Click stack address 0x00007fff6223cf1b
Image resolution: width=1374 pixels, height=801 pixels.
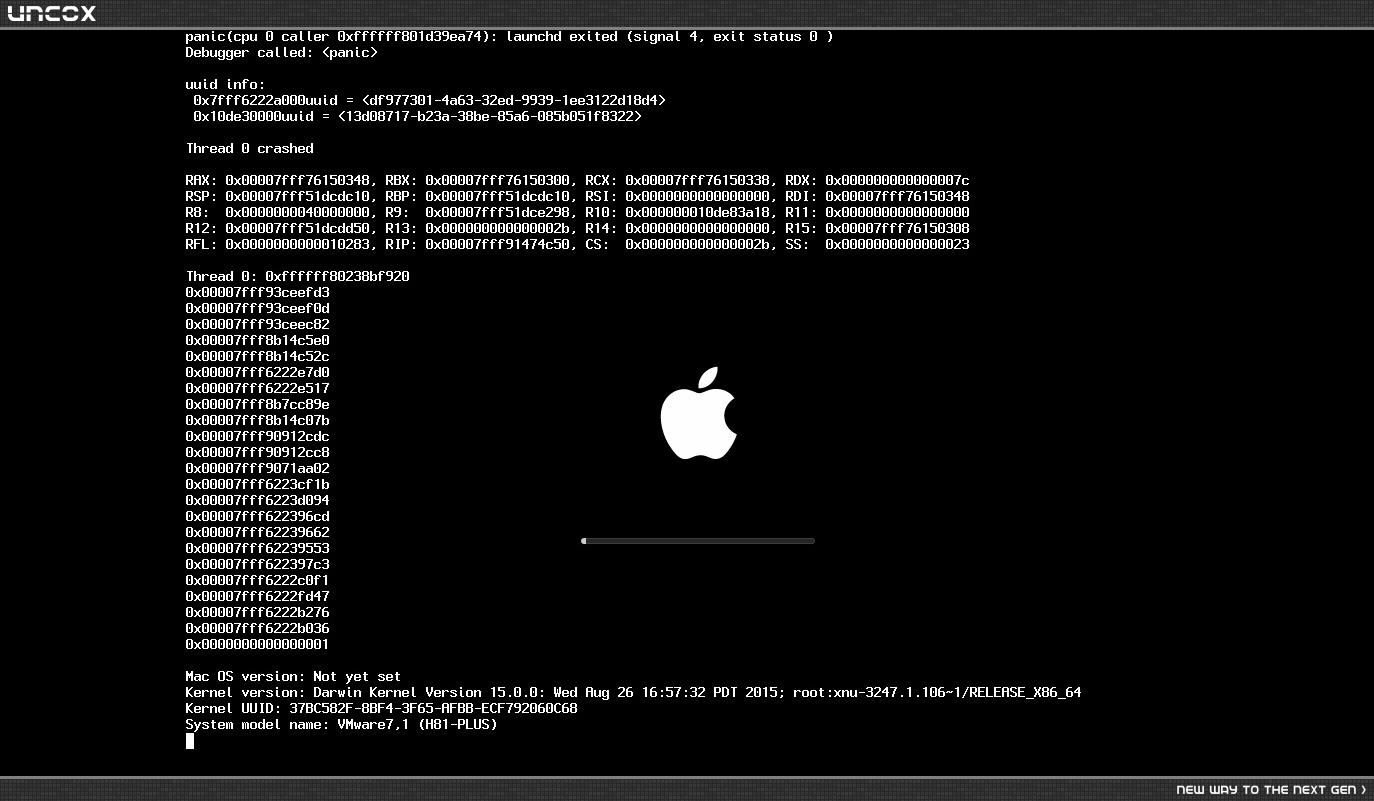pyautogui.click(x=258, y=485)
